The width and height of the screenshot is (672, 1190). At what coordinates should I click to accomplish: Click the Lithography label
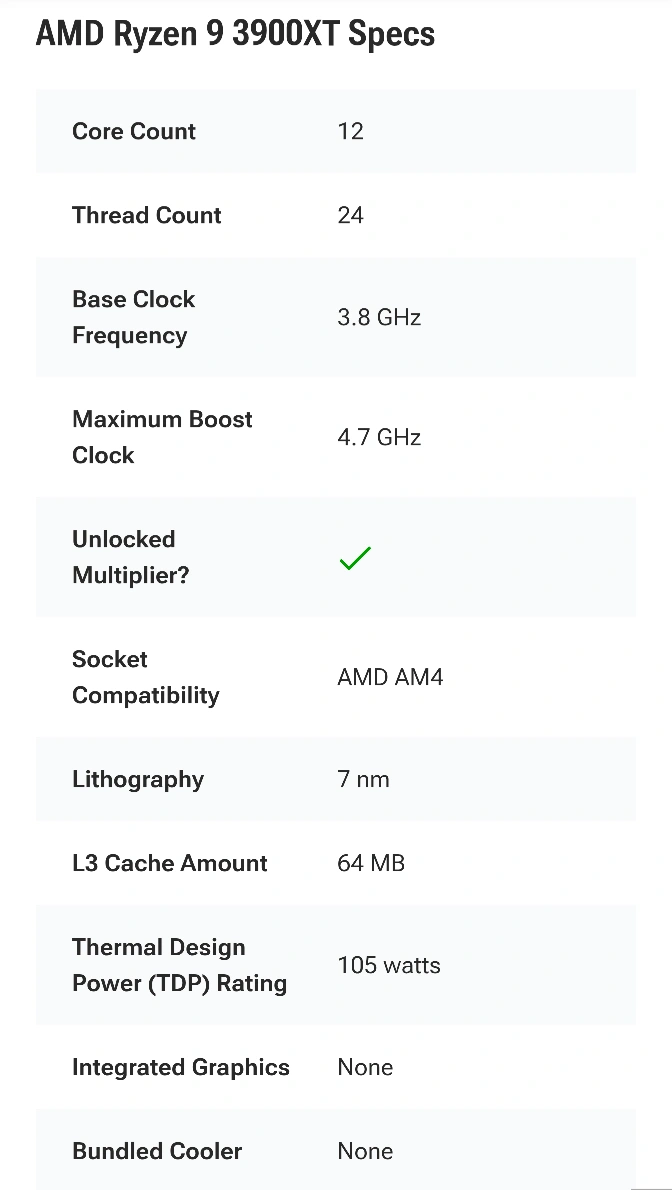tap(138, 779)
